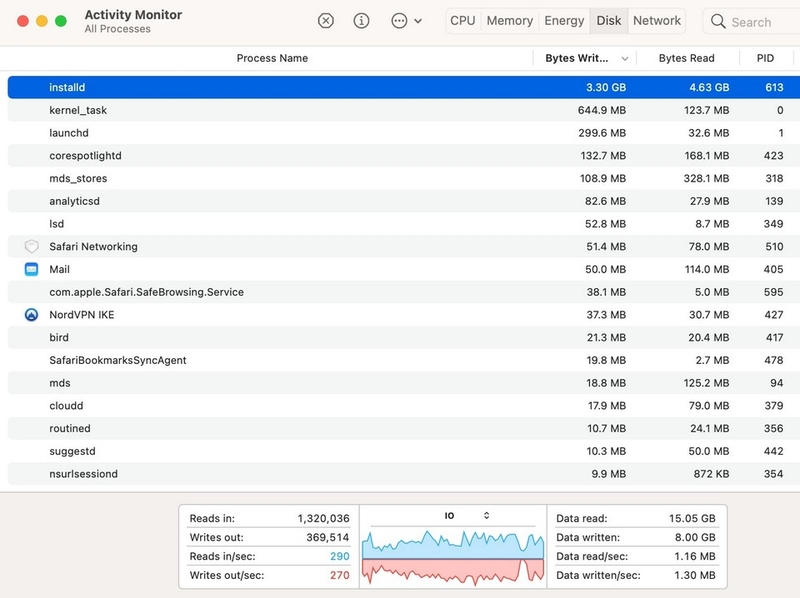This screenshot has height=598, width=800.
Task: Focus the Search input field
Action: point(751,22)
